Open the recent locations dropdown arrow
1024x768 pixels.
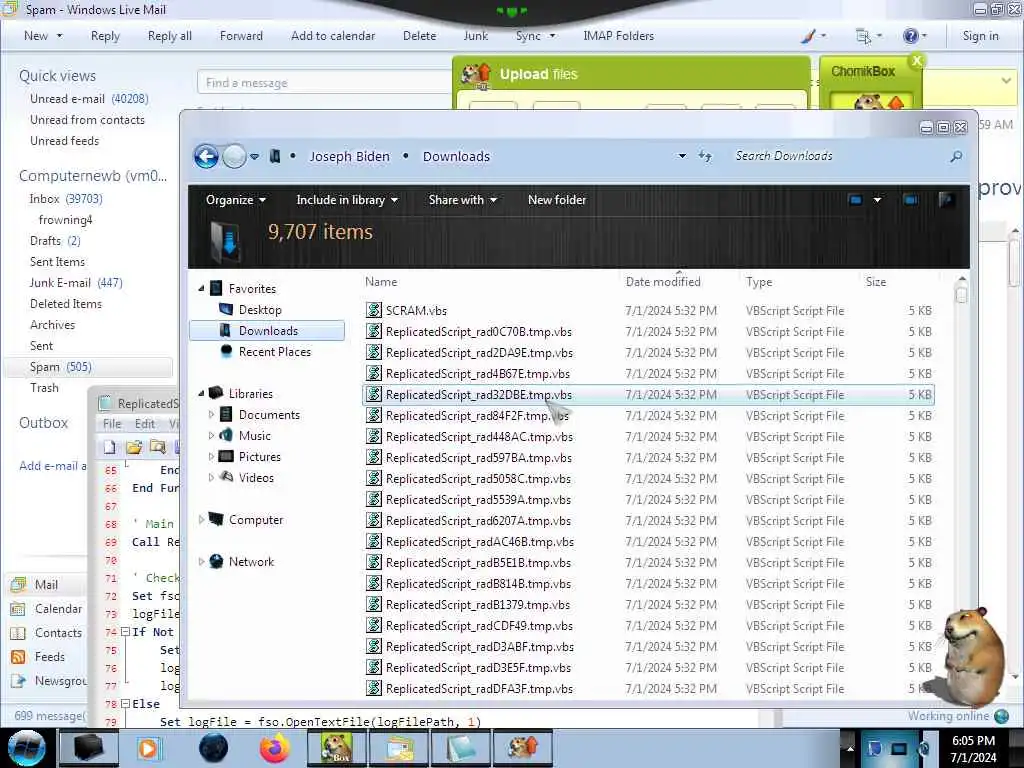(255, 157)
